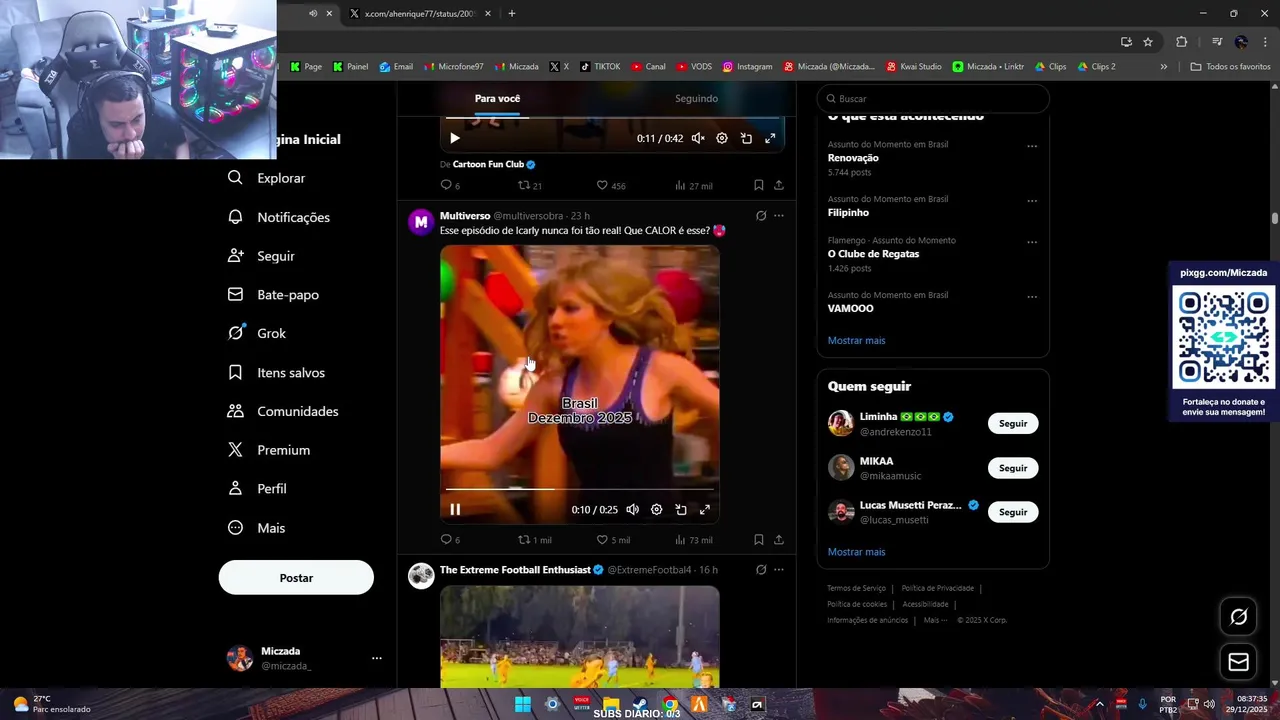Screen dimensions: 1280x720
Task: Share the Cartoon Fun Club post
Action: coord(779,185)
